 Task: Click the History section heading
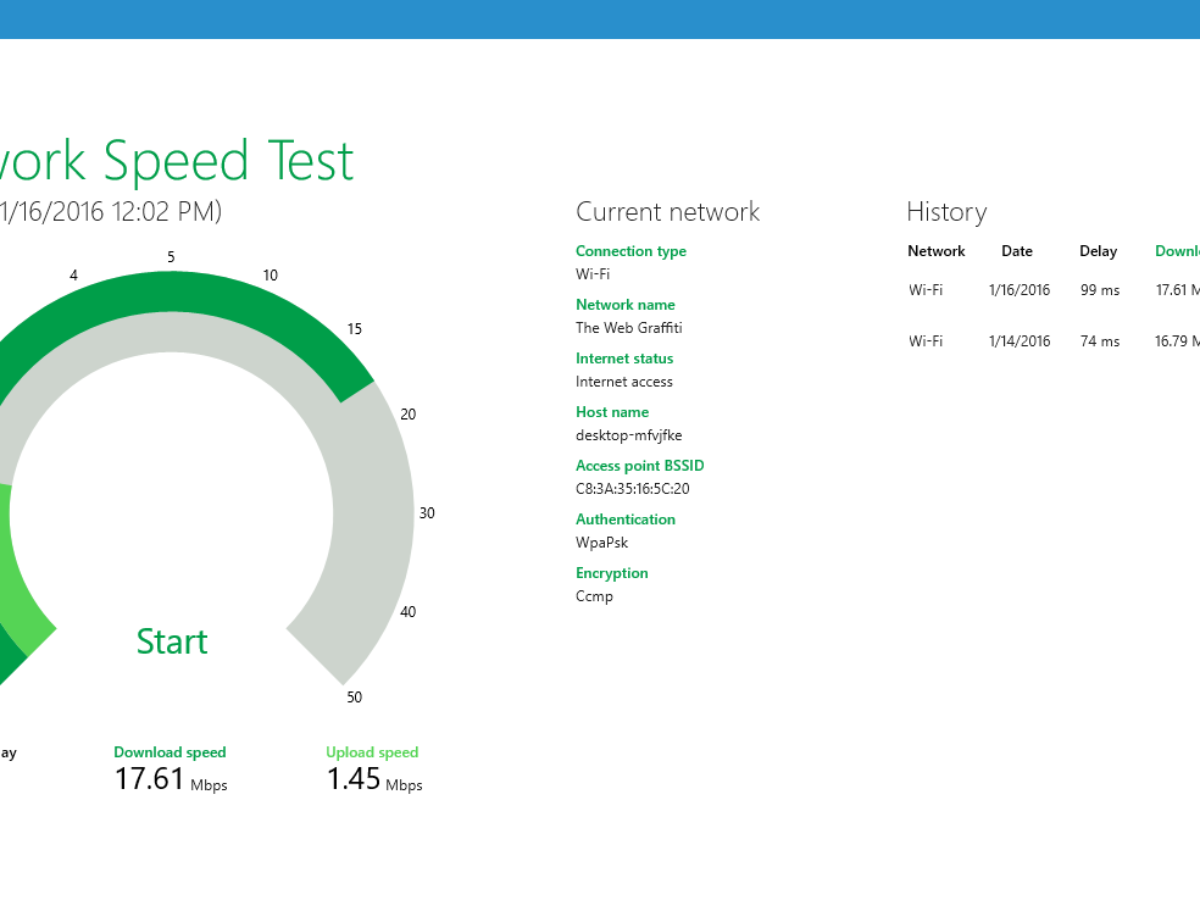[946, 212]
